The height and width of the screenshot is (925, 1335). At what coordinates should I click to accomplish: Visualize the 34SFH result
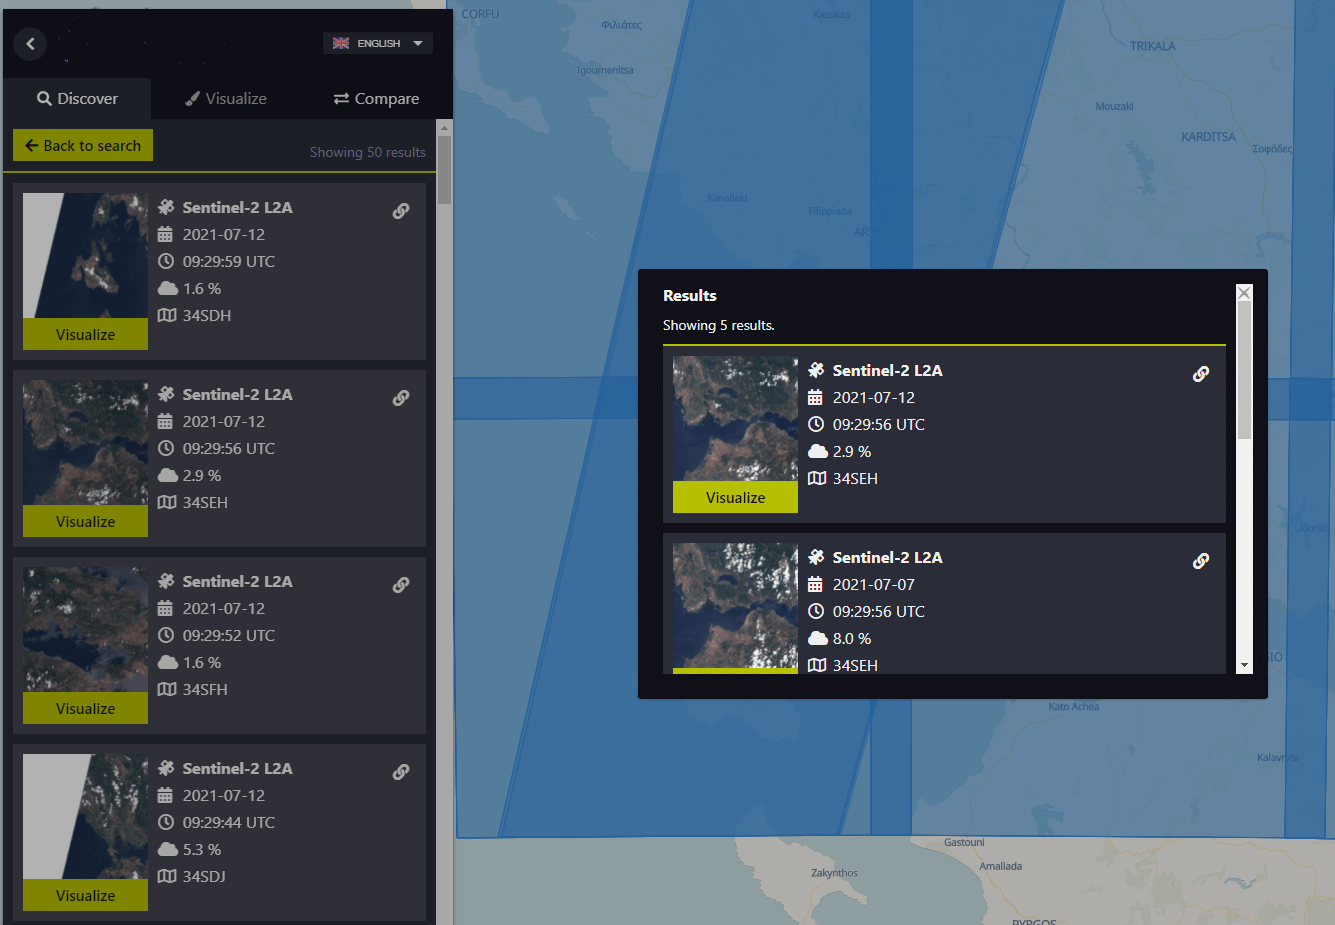(85, 708)
